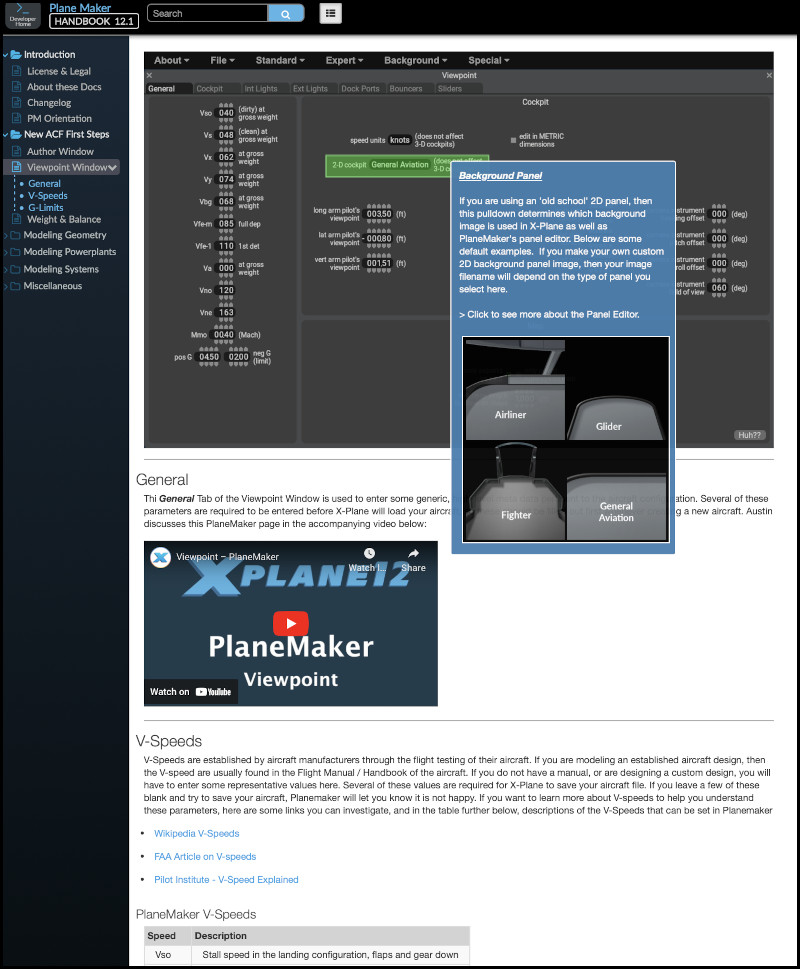This screenshot has height=969, width=800.
Task: Click the search magnifier button
Action: pyautogui.click(x=285, y=14)
